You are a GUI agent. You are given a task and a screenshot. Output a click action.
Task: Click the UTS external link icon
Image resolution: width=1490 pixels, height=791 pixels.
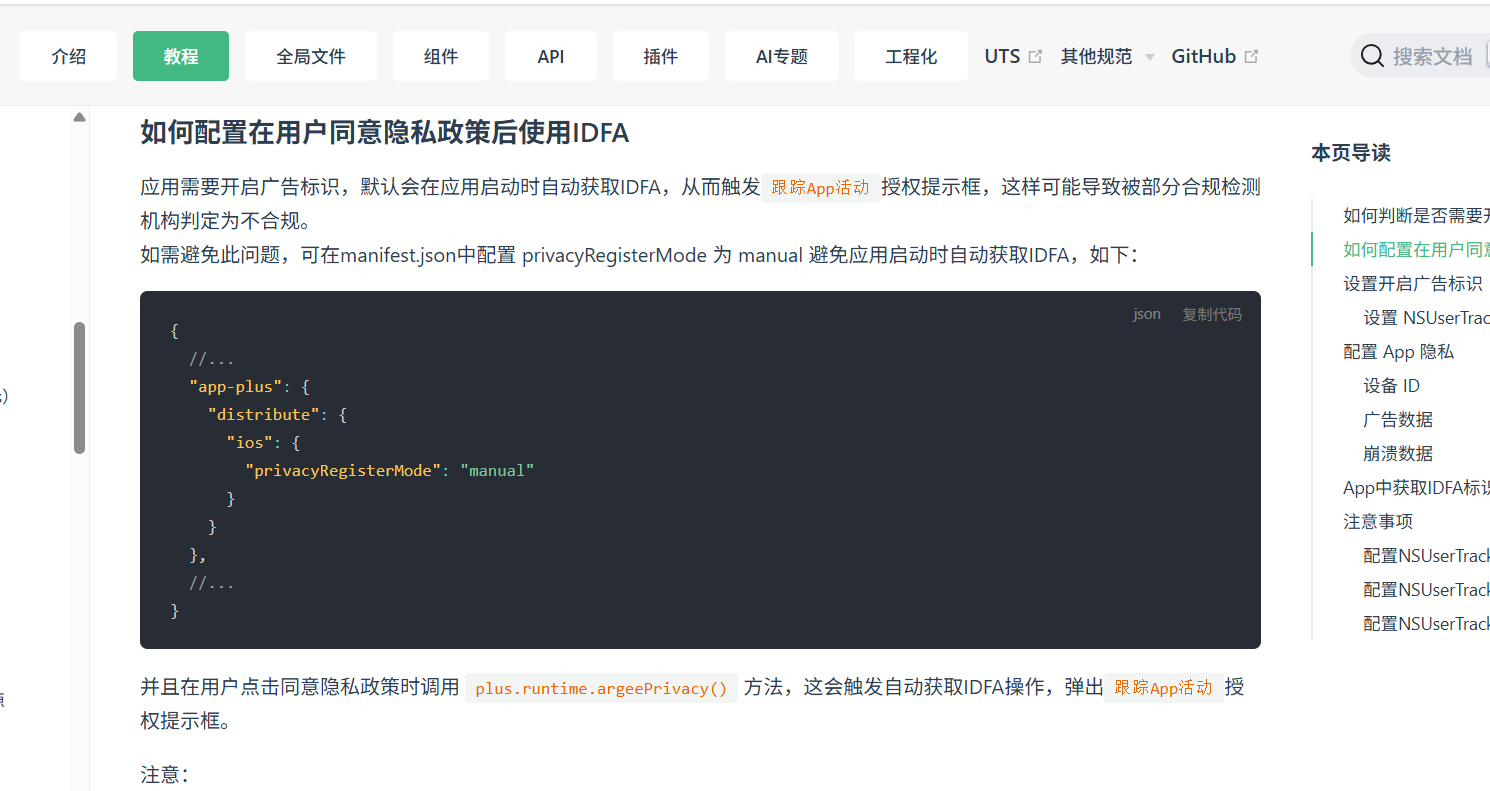coord(1035,57)
